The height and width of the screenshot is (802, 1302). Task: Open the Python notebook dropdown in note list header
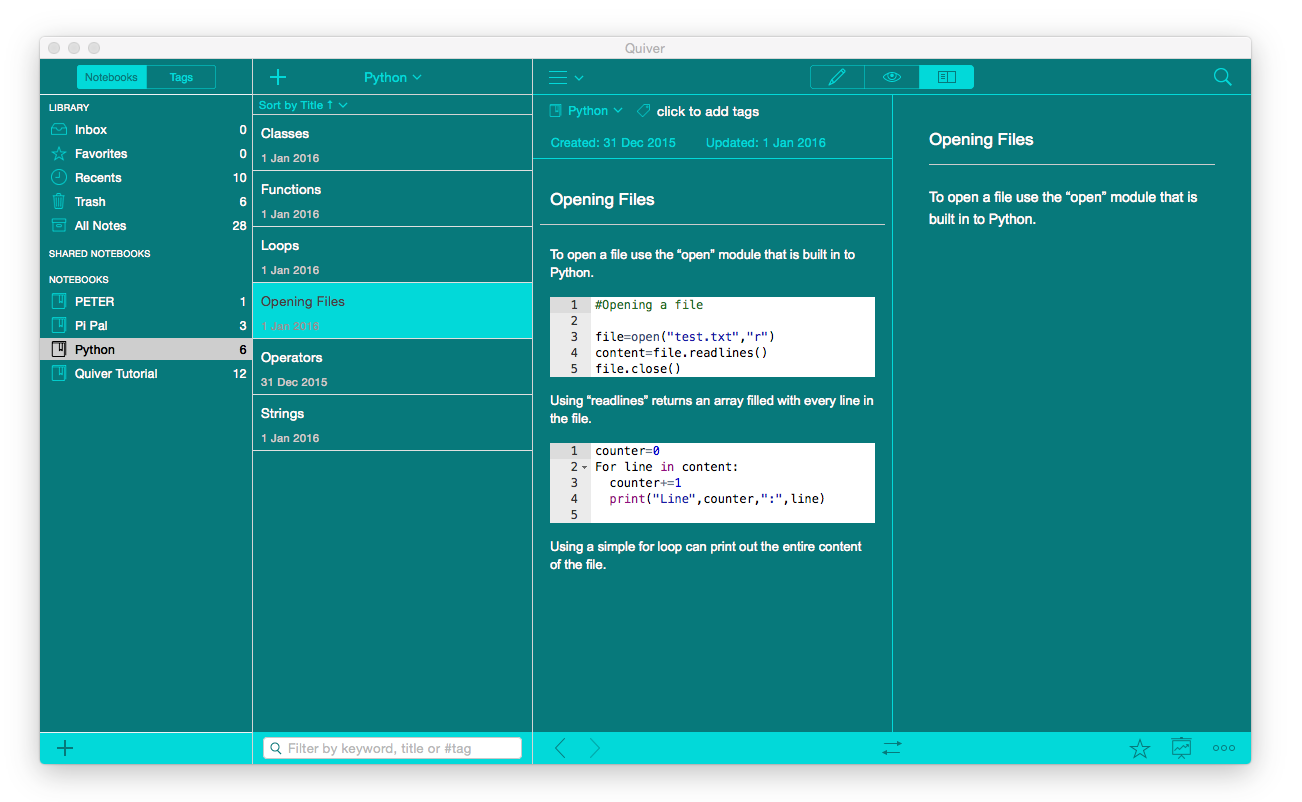[x=393, y=77]
